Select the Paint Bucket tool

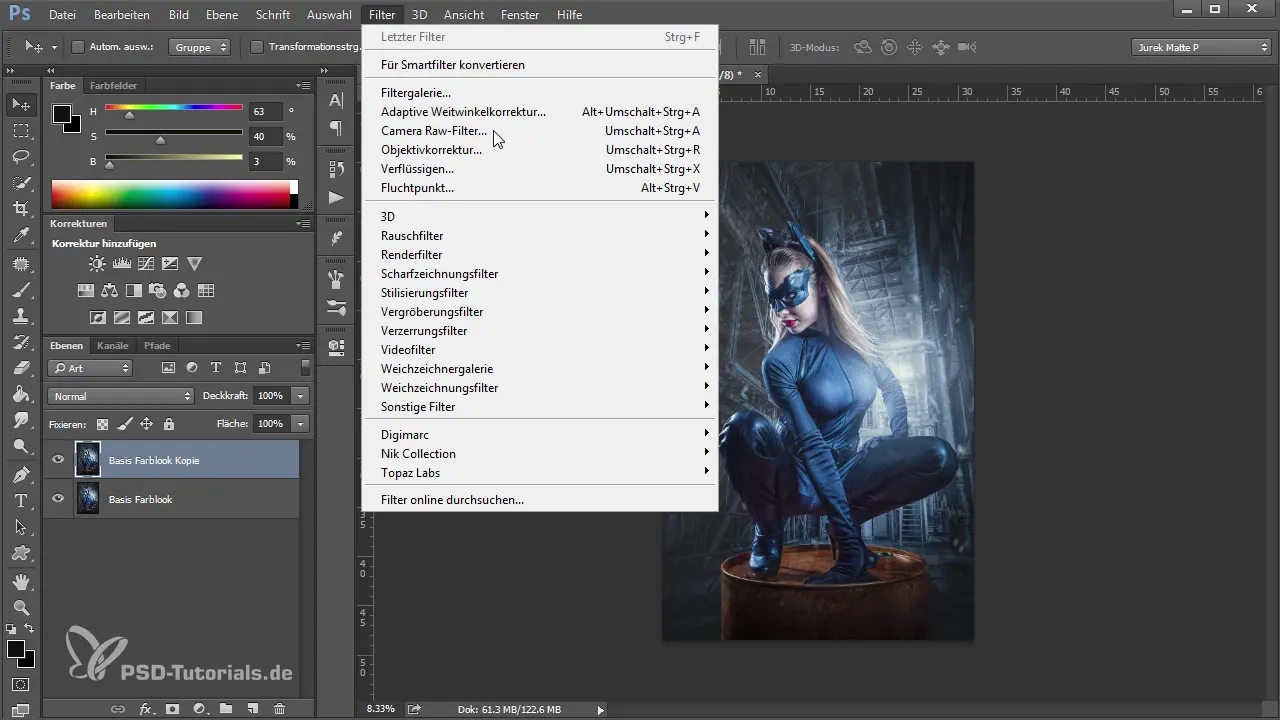[21, 394]
